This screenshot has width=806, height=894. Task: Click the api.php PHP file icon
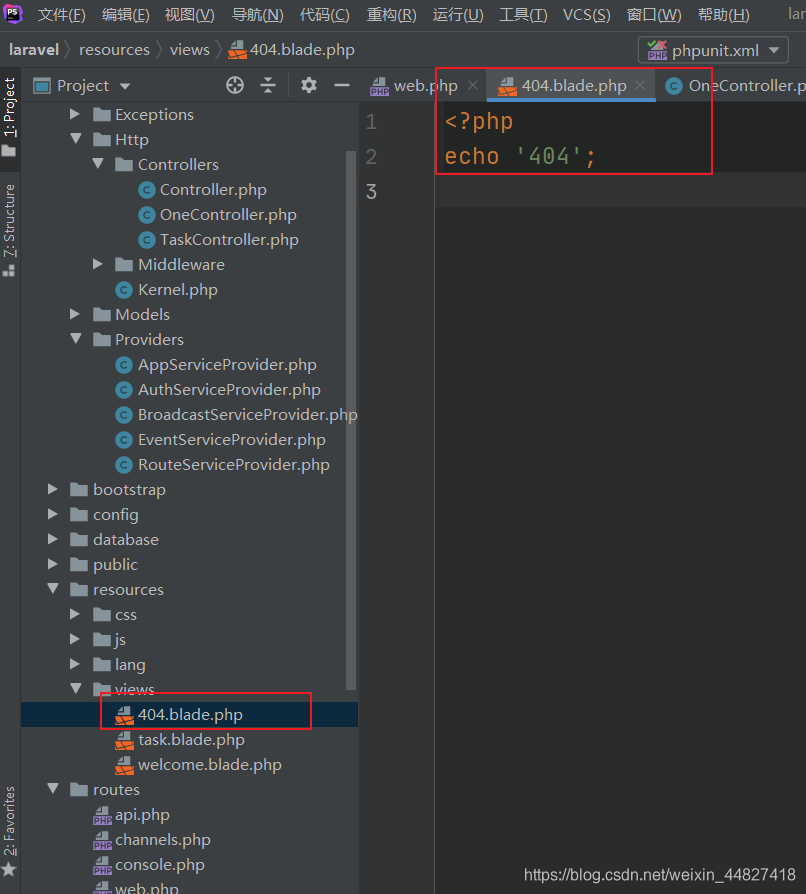[x=103, y=815]
